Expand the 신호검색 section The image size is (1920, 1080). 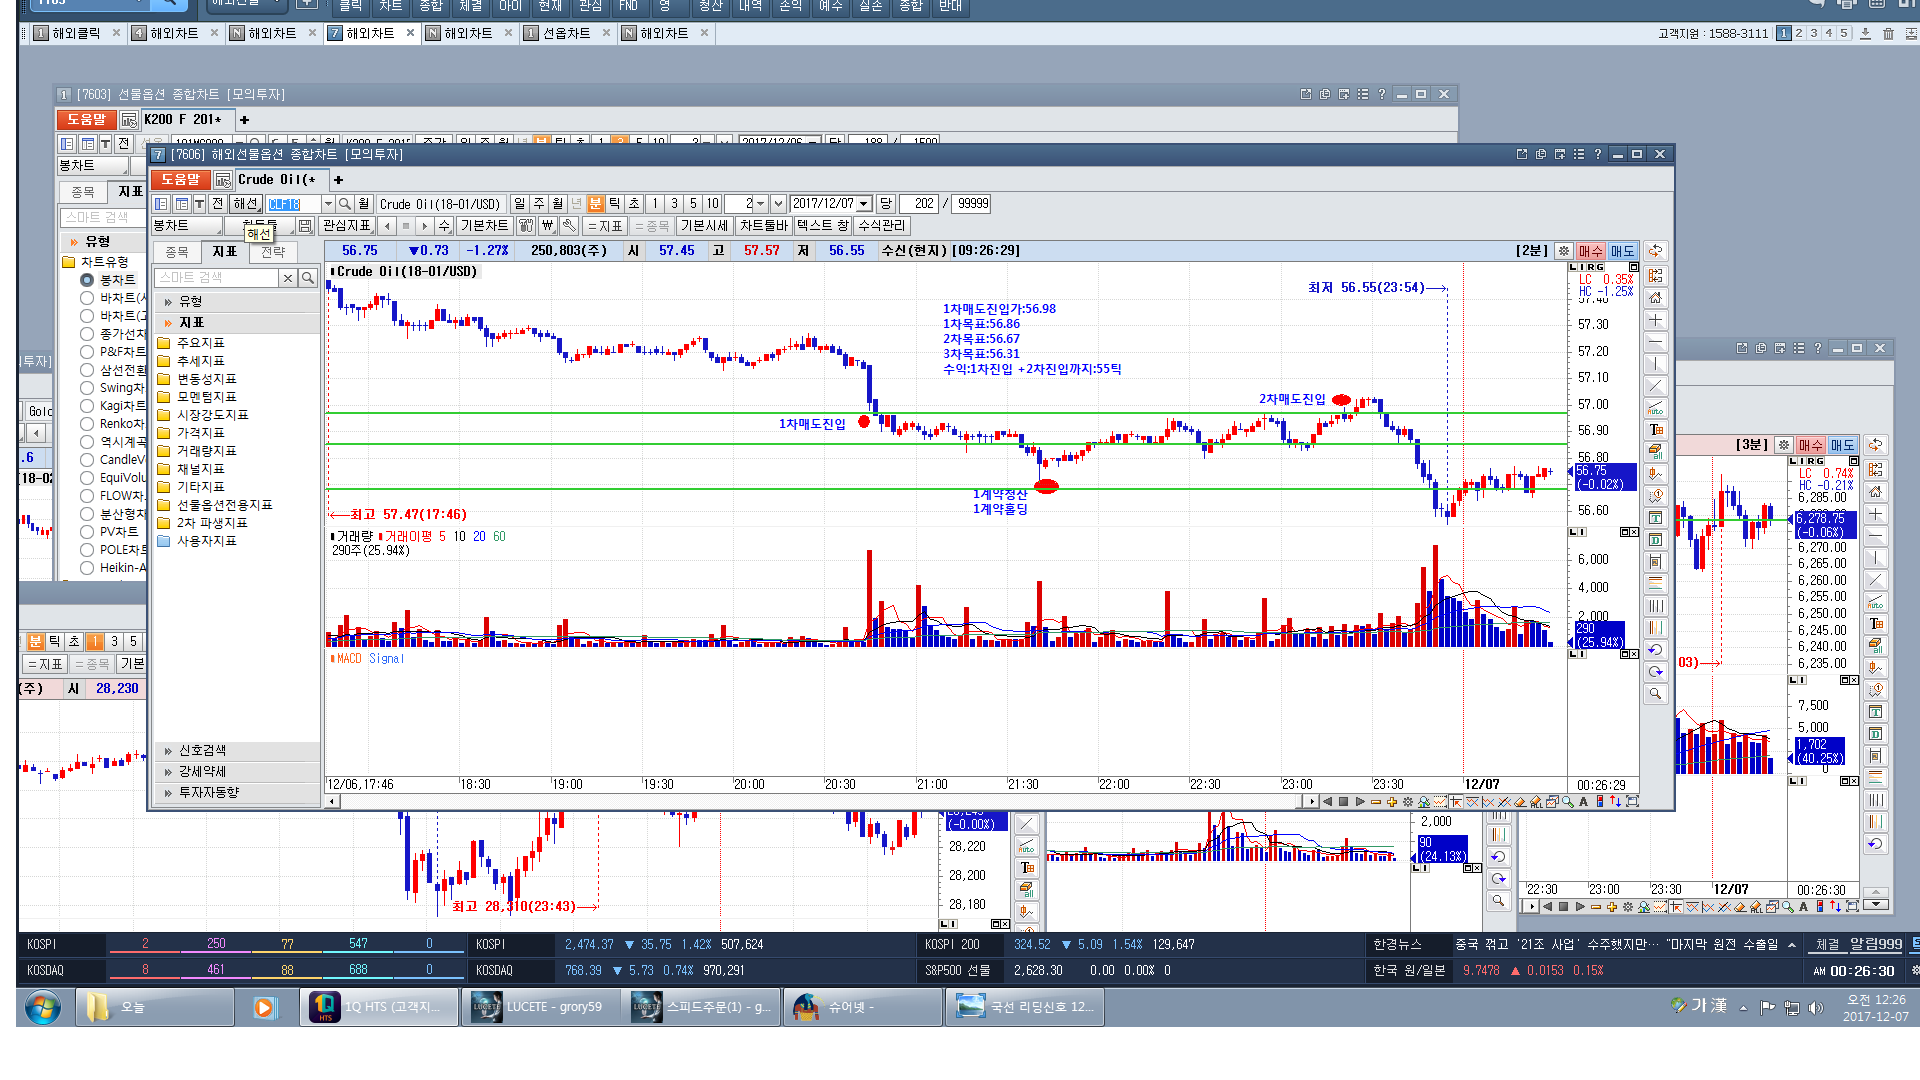tap(237, 750)
